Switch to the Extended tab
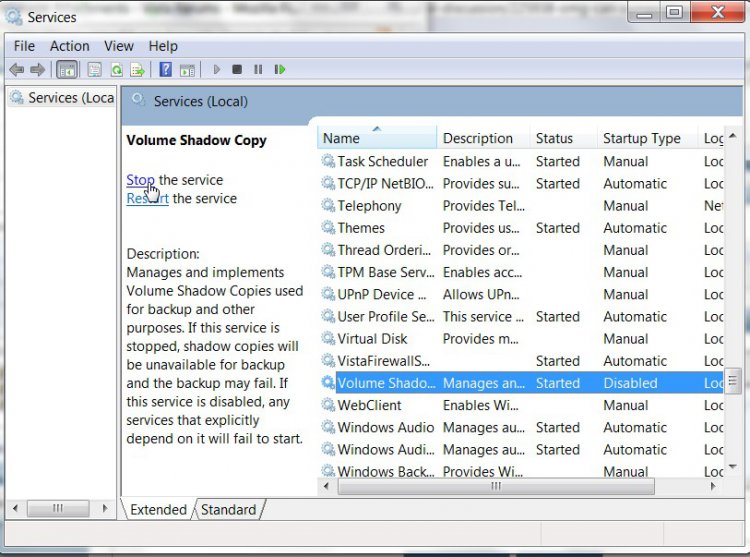750x557 pixels. tap(158, 510)
